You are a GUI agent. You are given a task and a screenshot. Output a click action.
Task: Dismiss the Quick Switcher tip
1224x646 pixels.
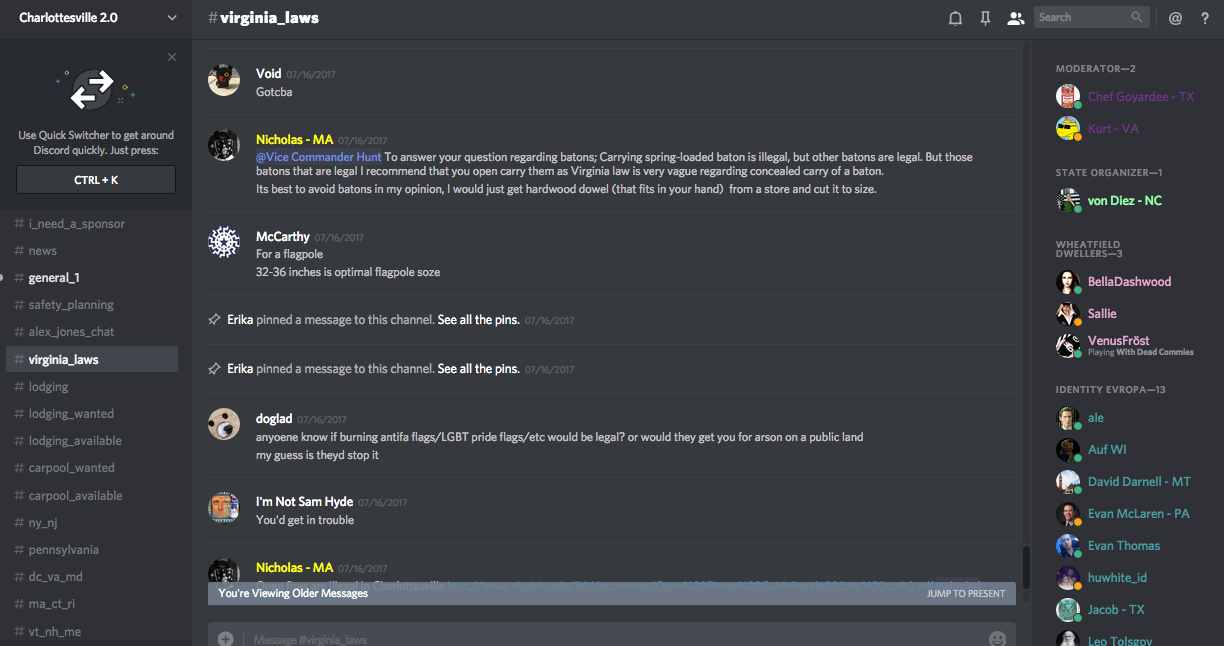click(172, 57)
